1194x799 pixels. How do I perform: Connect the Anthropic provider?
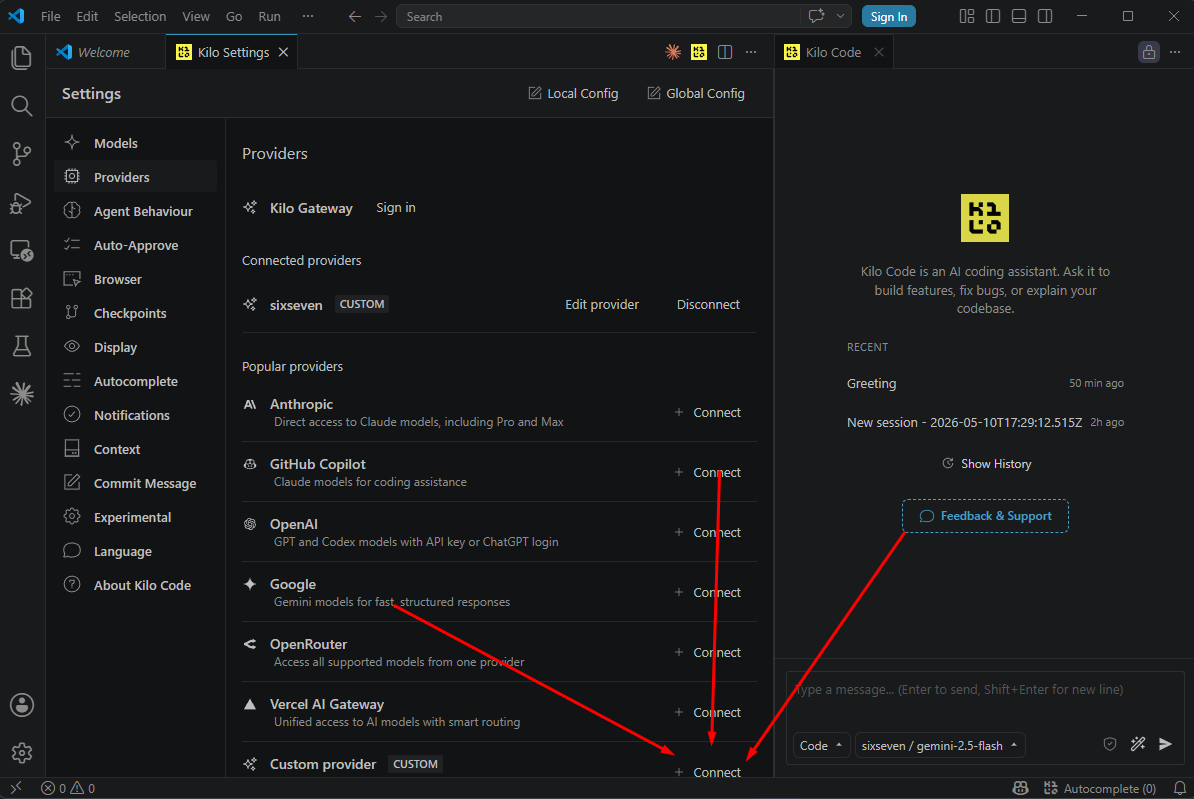(707, 412)
